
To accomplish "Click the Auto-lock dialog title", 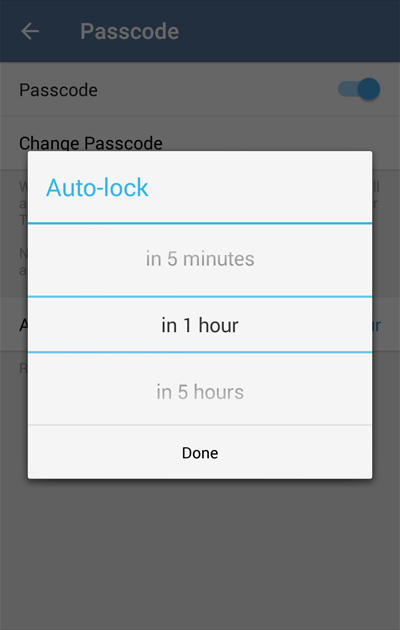I will pos(97,188).
